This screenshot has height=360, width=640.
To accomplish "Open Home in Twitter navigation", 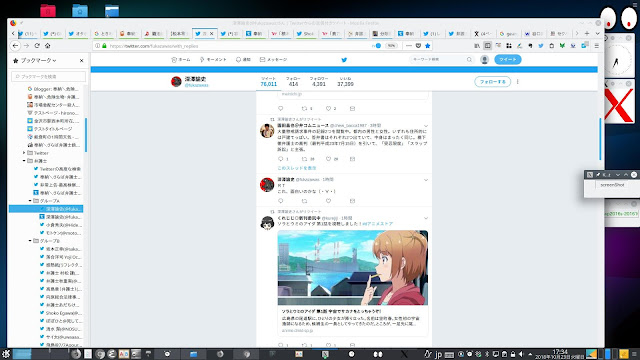I will click(x=181, y=60).
